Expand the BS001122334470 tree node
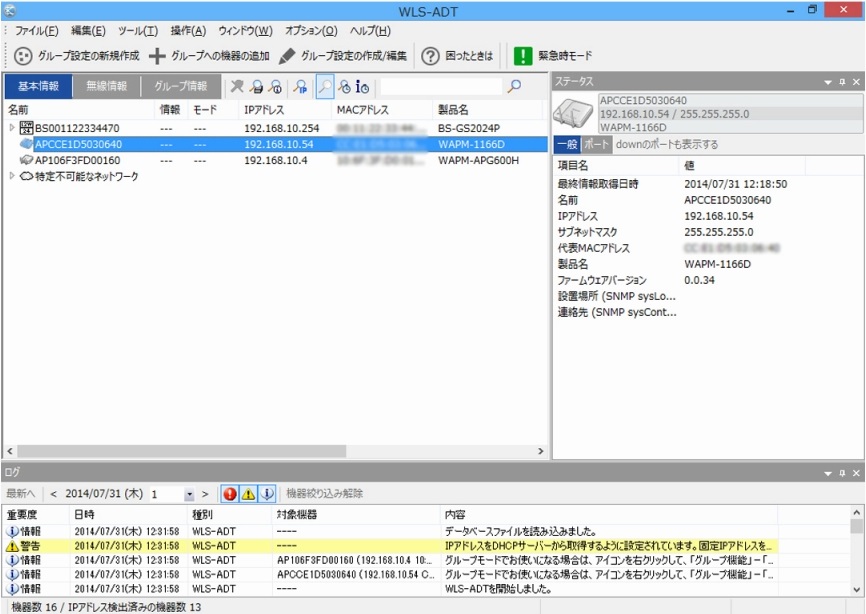This screenshot has height=614, width=866. coord(12,128)
